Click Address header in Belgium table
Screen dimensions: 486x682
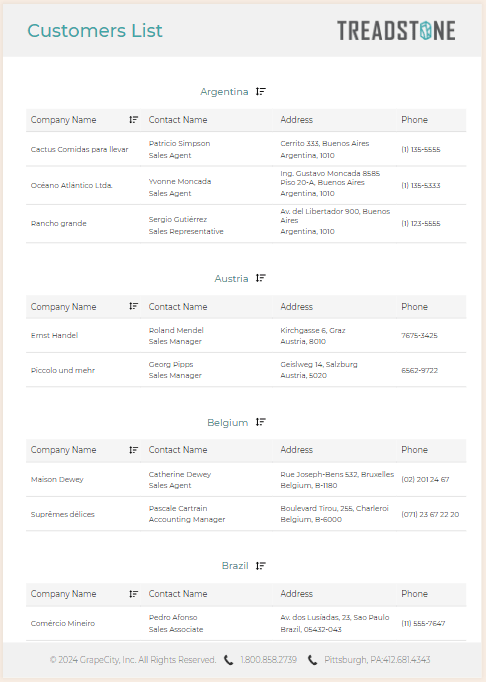point(296,450)
